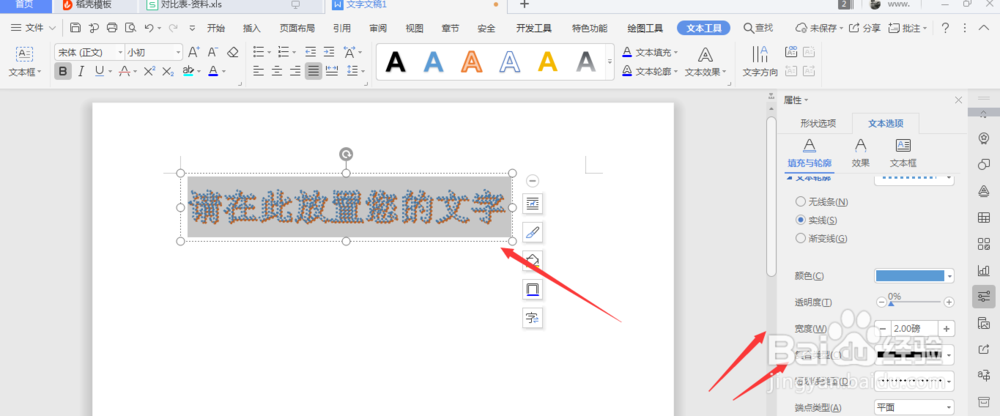Clear formatting with the eraser icon
This screenshot has height=416, width=1000.
point(233,52)
